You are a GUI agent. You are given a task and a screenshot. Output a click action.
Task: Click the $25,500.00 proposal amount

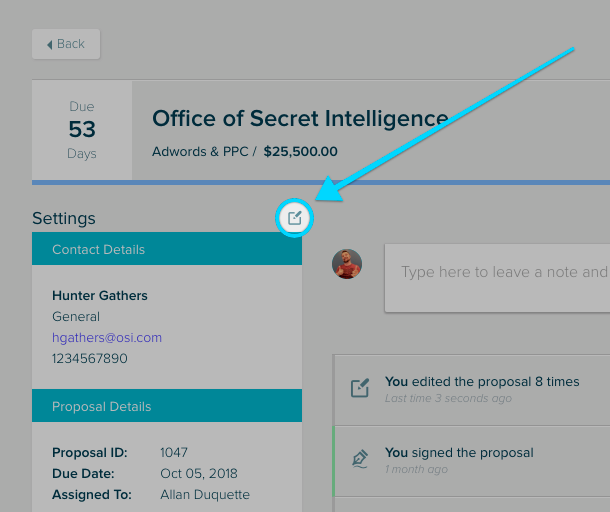click(301, 152)
